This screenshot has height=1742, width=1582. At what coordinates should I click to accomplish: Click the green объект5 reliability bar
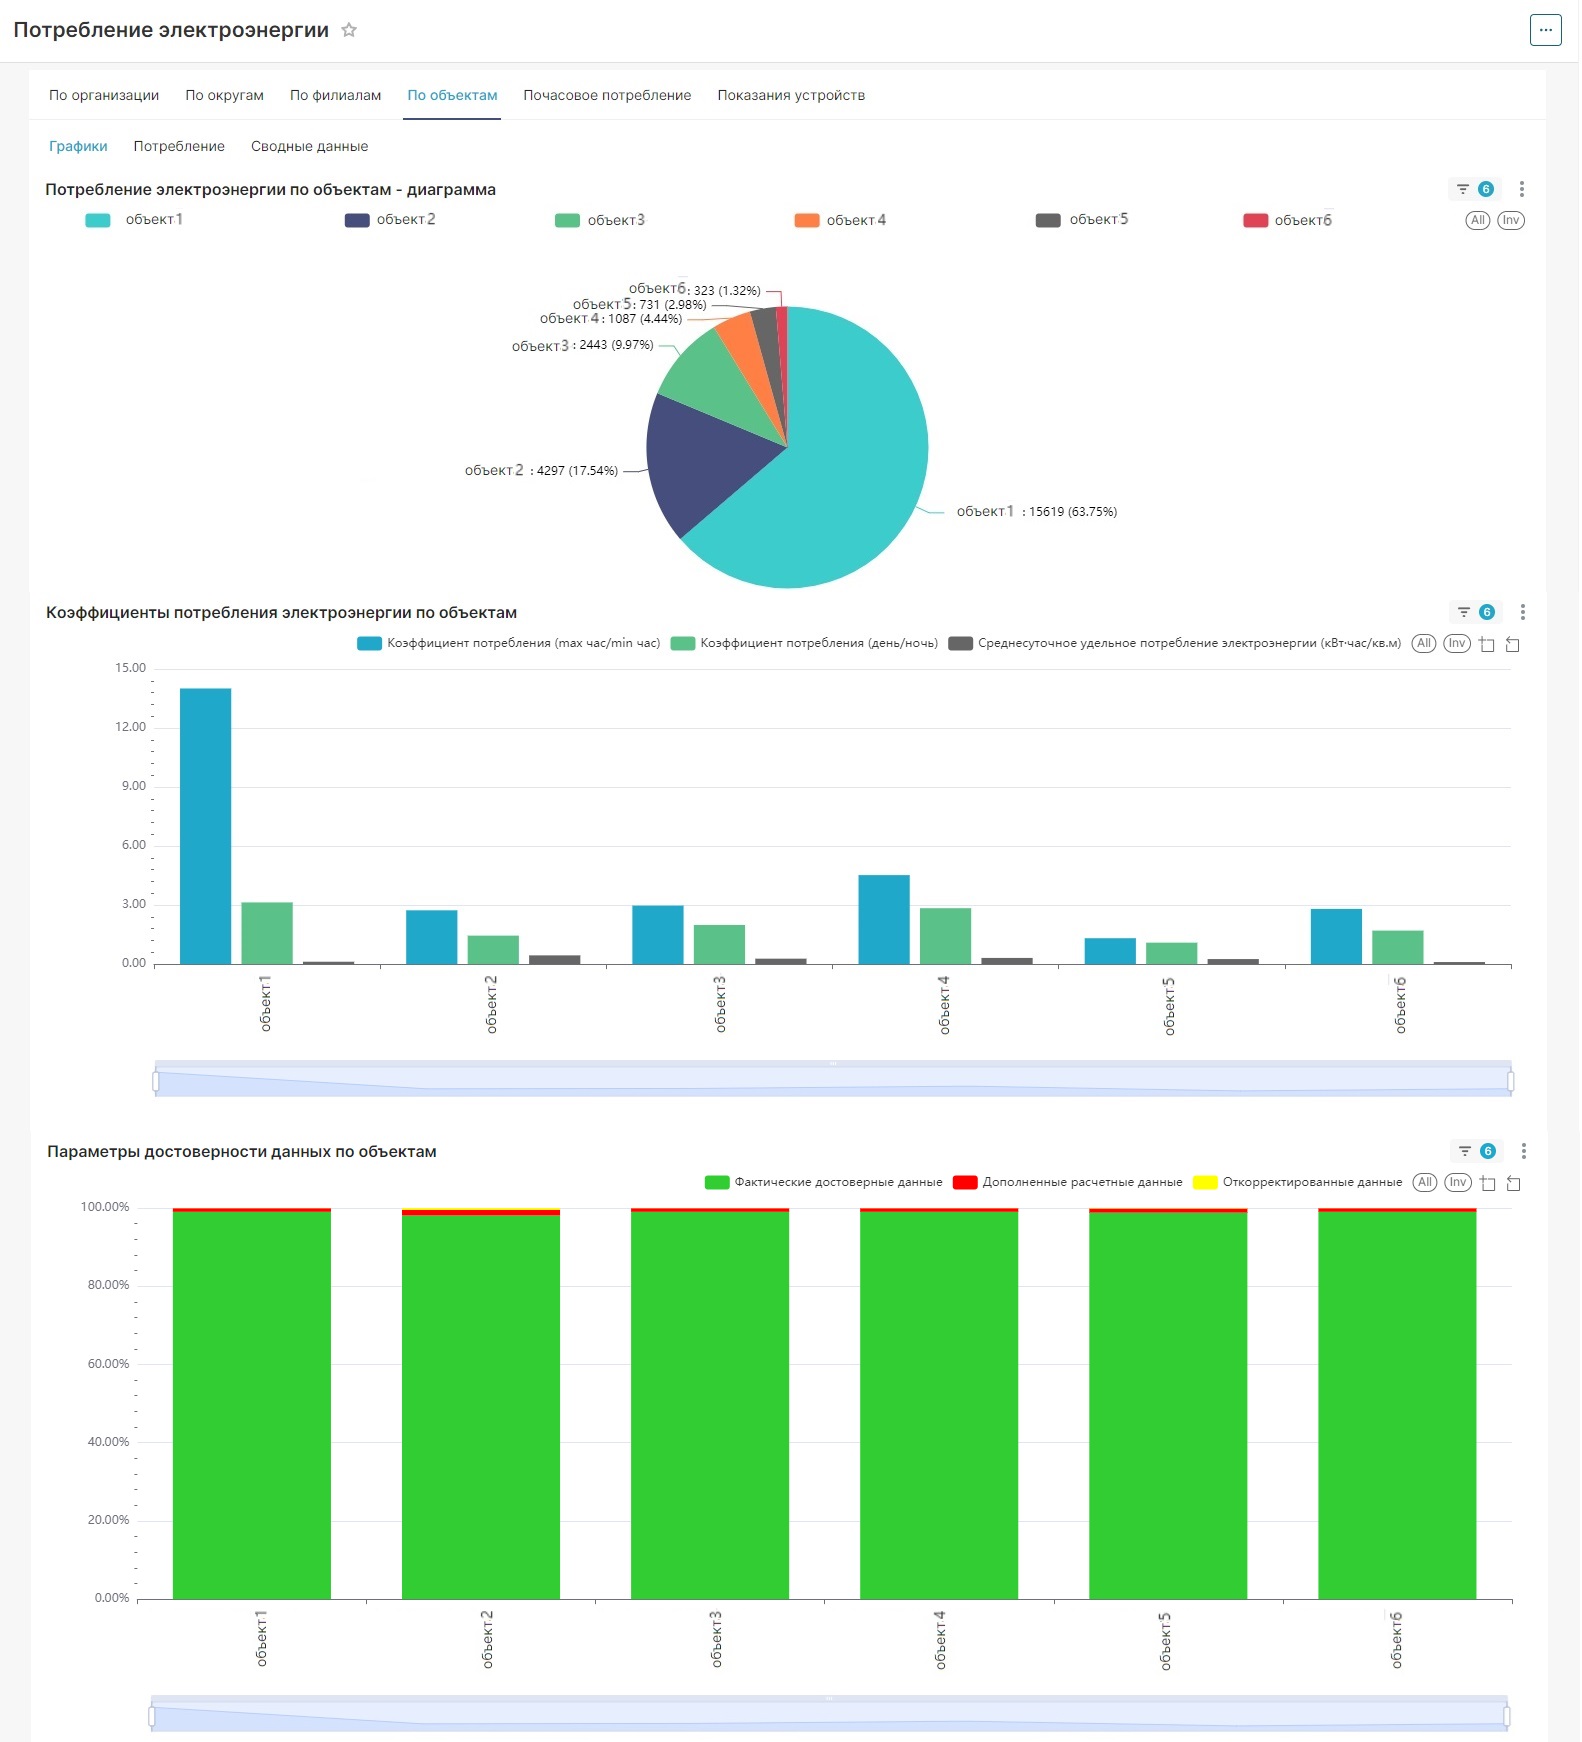pos(1168,1405)
